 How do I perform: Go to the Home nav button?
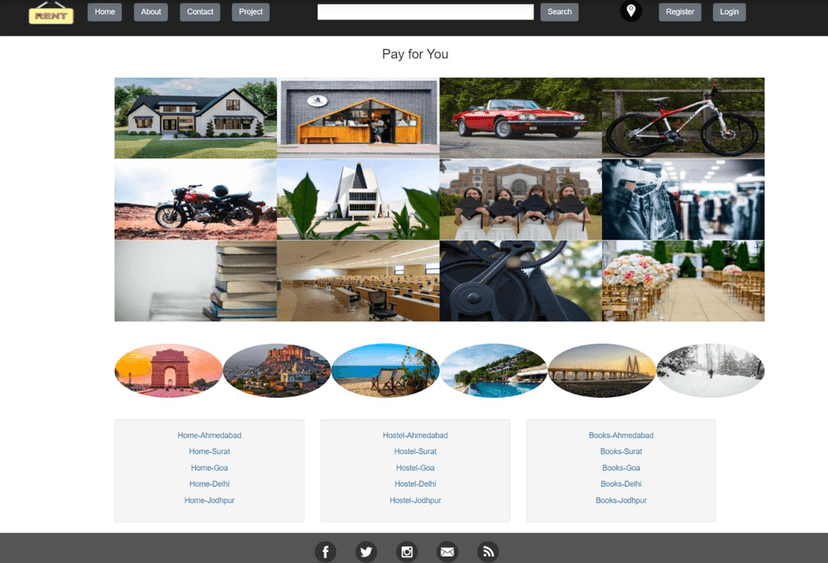coord(105,12)
